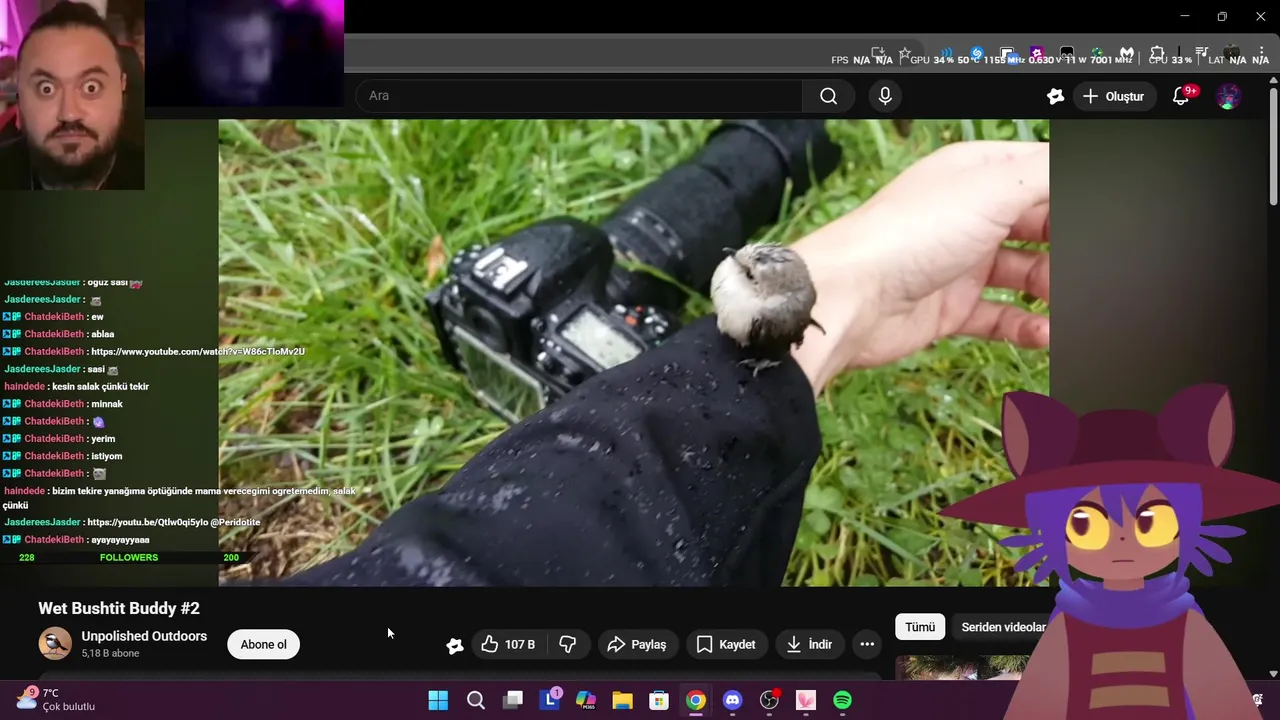Select the Seriden videolar filter chip
Screen dimensions: 1280x720
click(1003, 627)
